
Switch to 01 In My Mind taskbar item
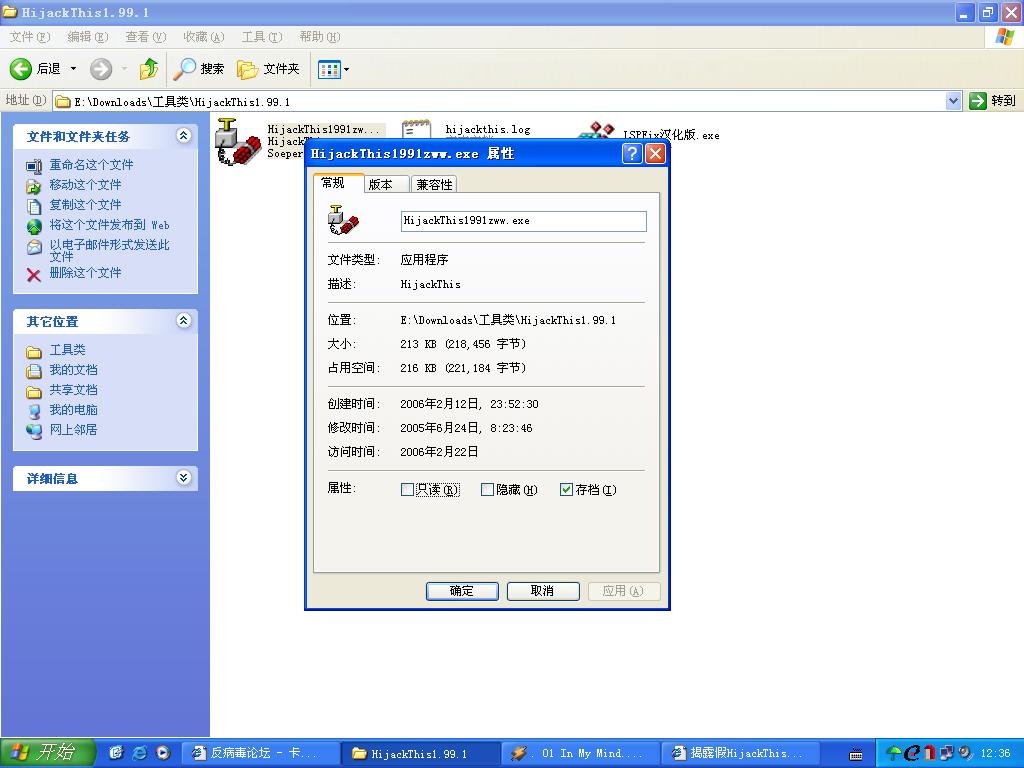click(x=581, y=754)
